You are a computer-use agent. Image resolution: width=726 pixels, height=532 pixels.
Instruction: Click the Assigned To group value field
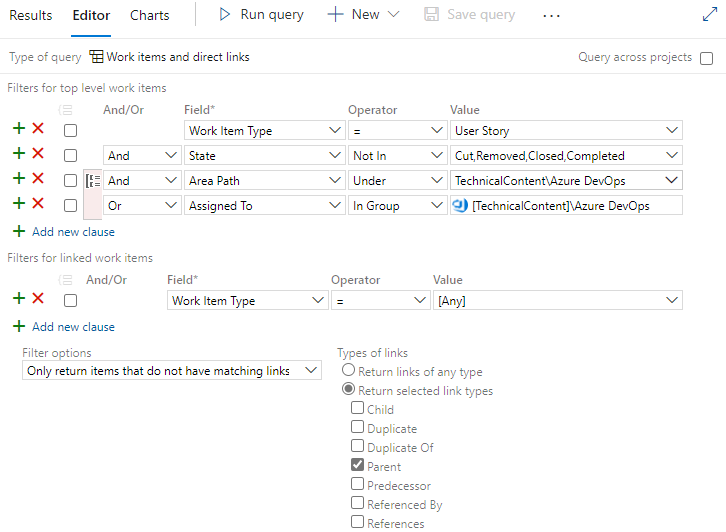coord(566,206)
